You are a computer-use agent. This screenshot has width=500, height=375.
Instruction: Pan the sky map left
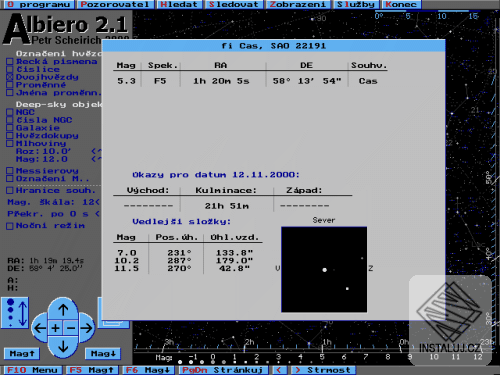40,328
